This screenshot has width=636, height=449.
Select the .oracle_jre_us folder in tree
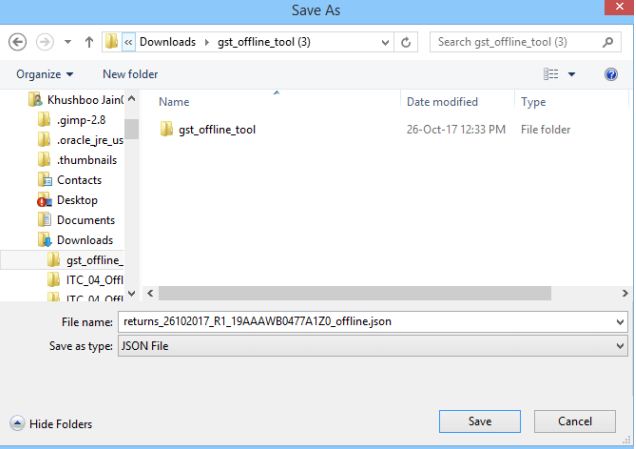[80, 140]
